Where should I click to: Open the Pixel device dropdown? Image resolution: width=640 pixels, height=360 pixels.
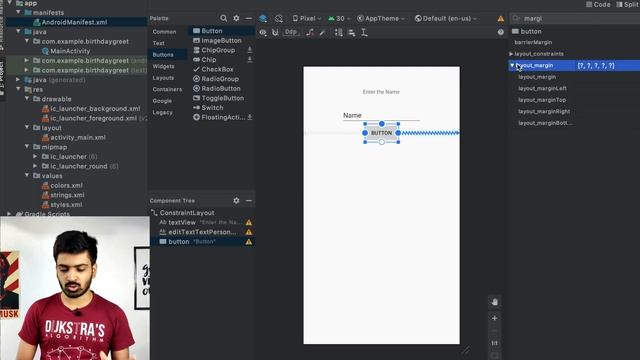coord(307,18)
